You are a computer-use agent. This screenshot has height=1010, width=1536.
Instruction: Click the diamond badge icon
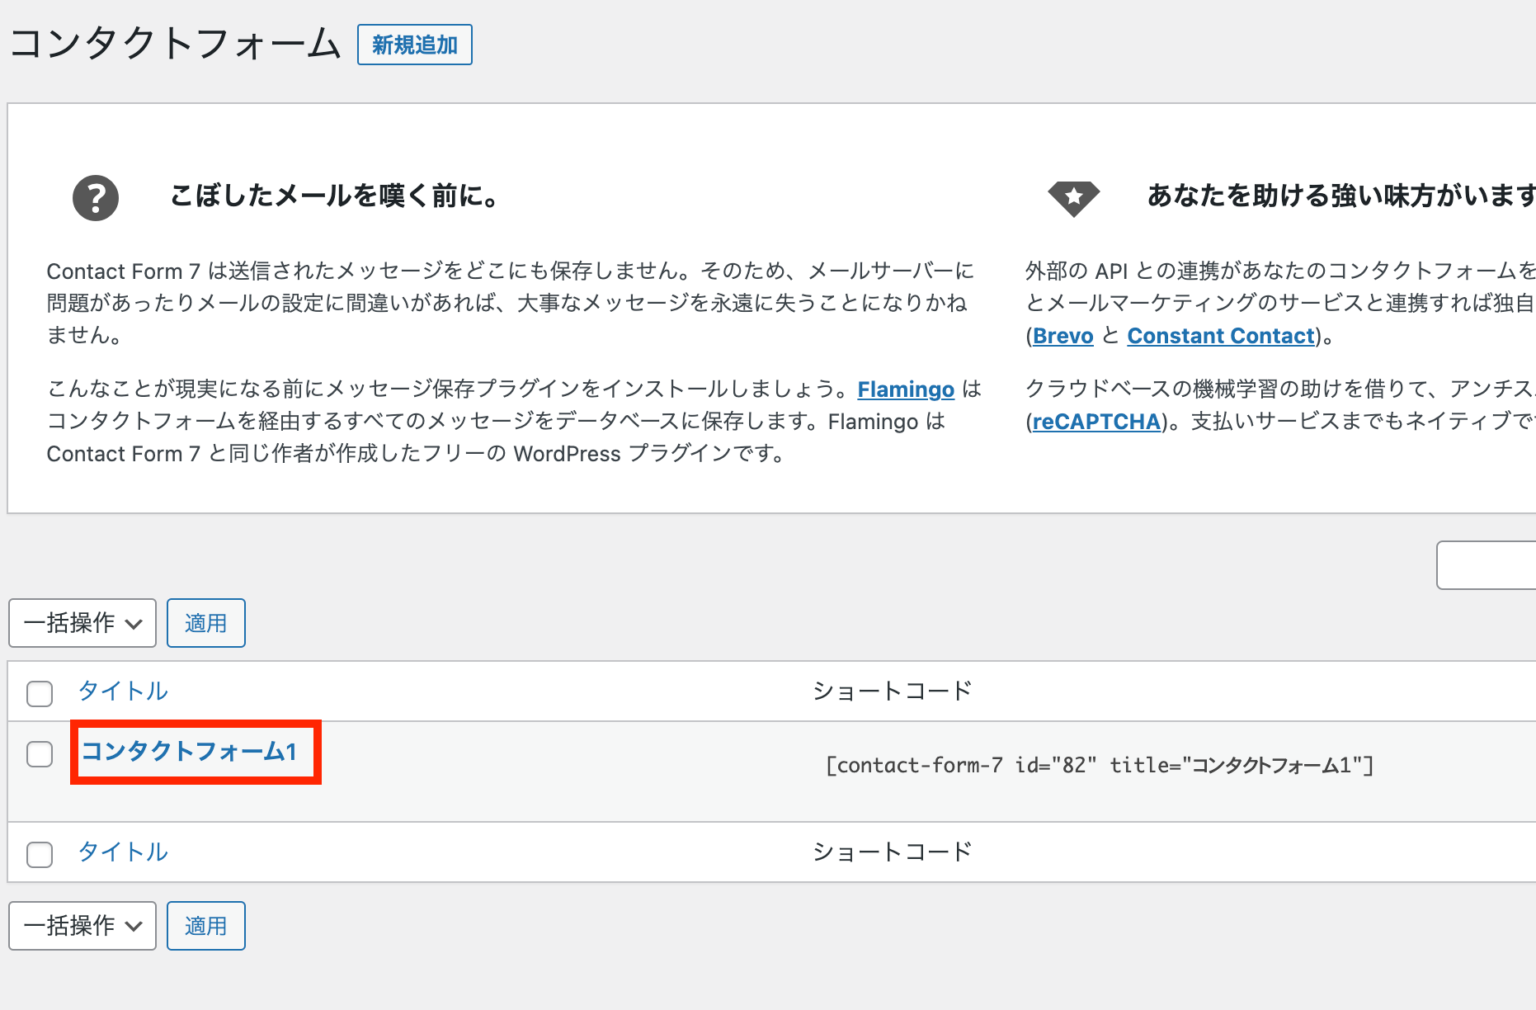1074,198
